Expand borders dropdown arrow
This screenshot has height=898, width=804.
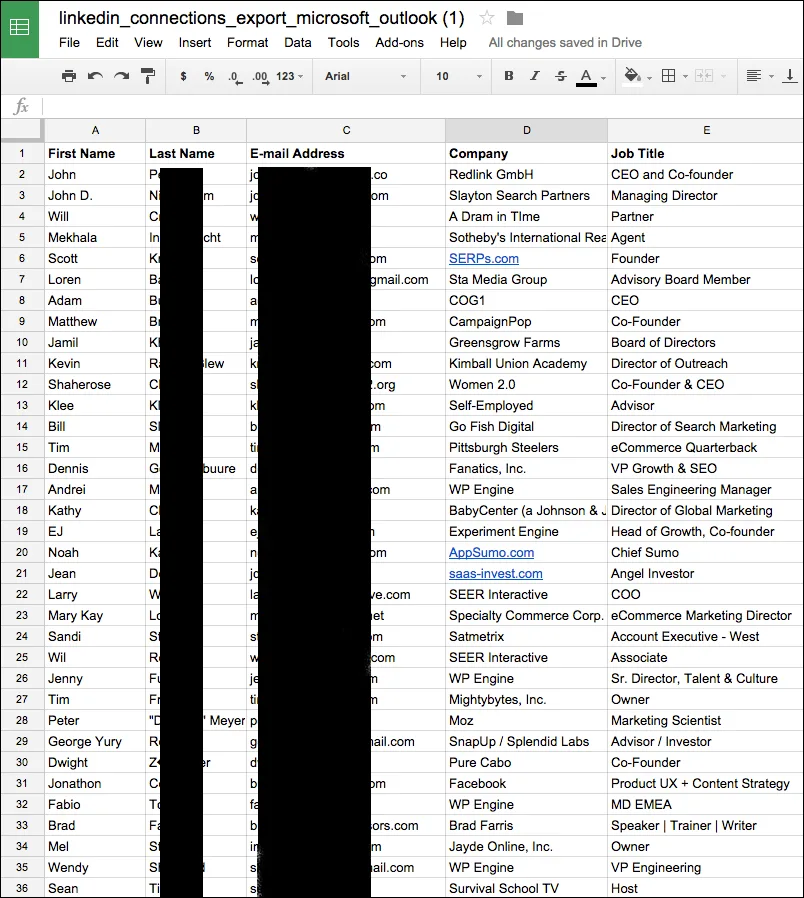pyautogui.click(x=685, y=77)
